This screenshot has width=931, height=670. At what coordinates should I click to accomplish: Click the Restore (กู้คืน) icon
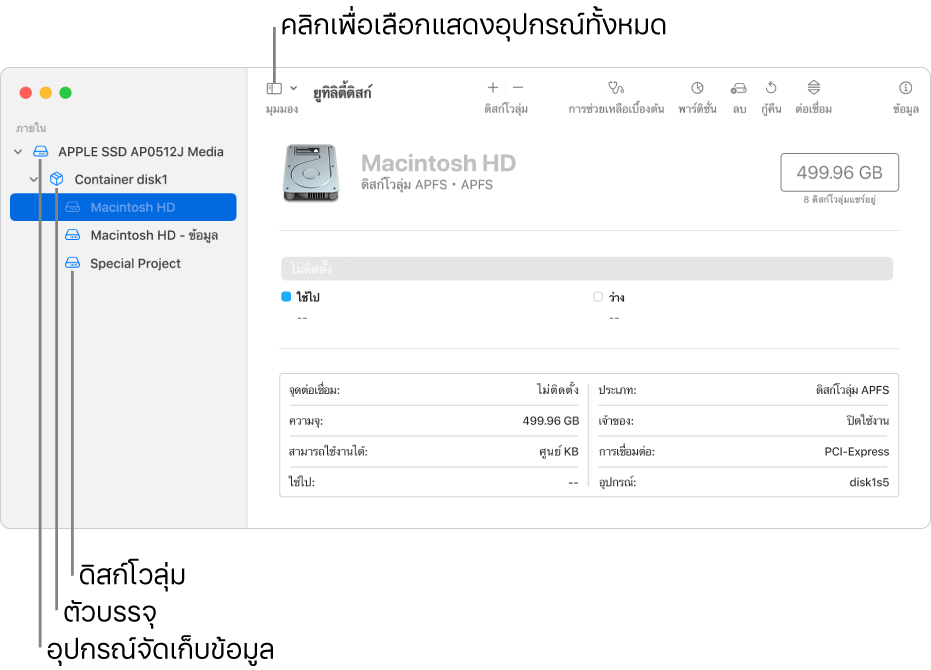click(x=771, y=88)
